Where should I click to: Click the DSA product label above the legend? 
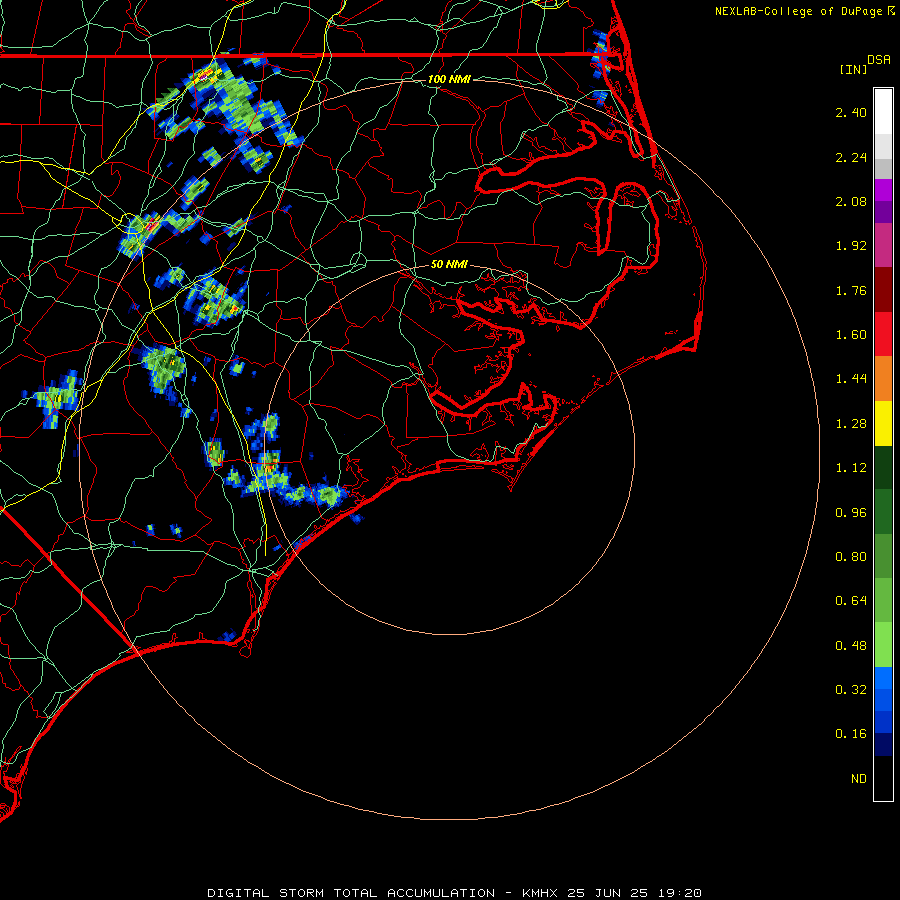tap(879, 60)
